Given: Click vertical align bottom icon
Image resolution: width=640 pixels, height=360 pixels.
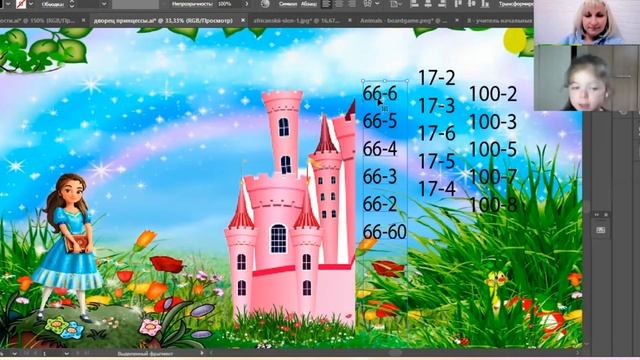Looking at the screenshot, I should (x=485, y=4).
